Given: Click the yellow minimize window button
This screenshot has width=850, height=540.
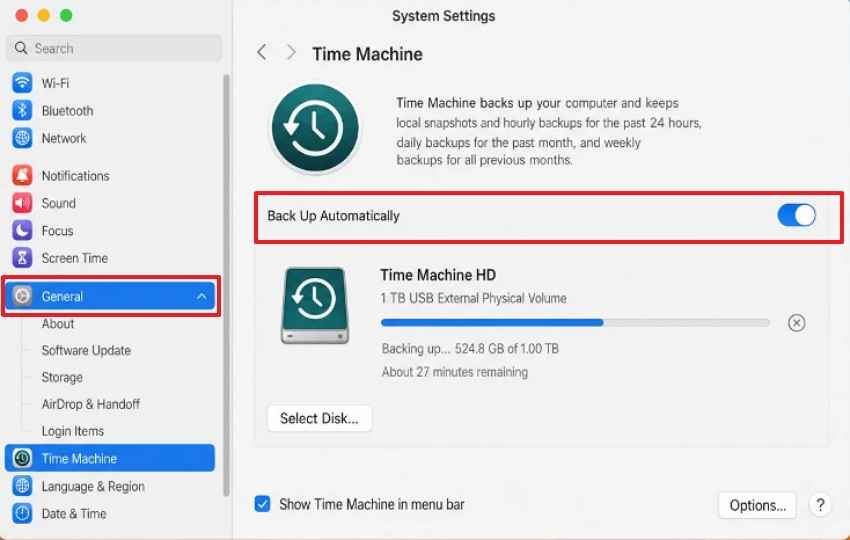Looking at the screenshot, I should 44,15.
